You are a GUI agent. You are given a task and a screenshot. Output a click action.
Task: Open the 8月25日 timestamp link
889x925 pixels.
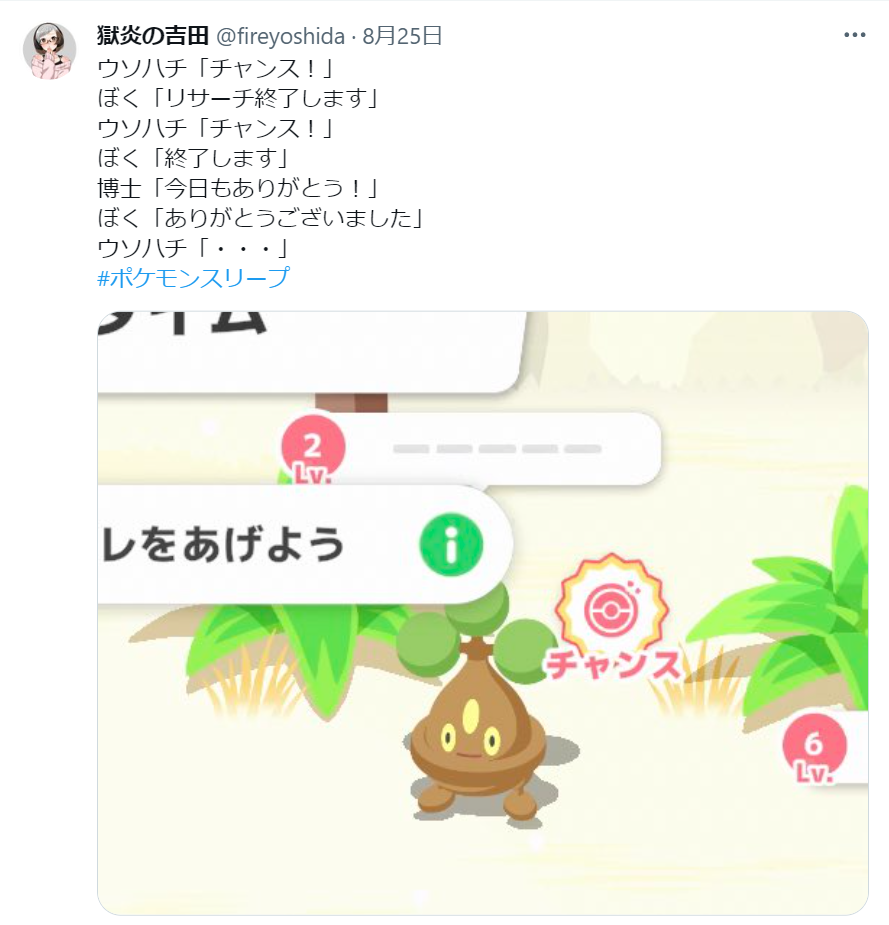click(402, 37)
